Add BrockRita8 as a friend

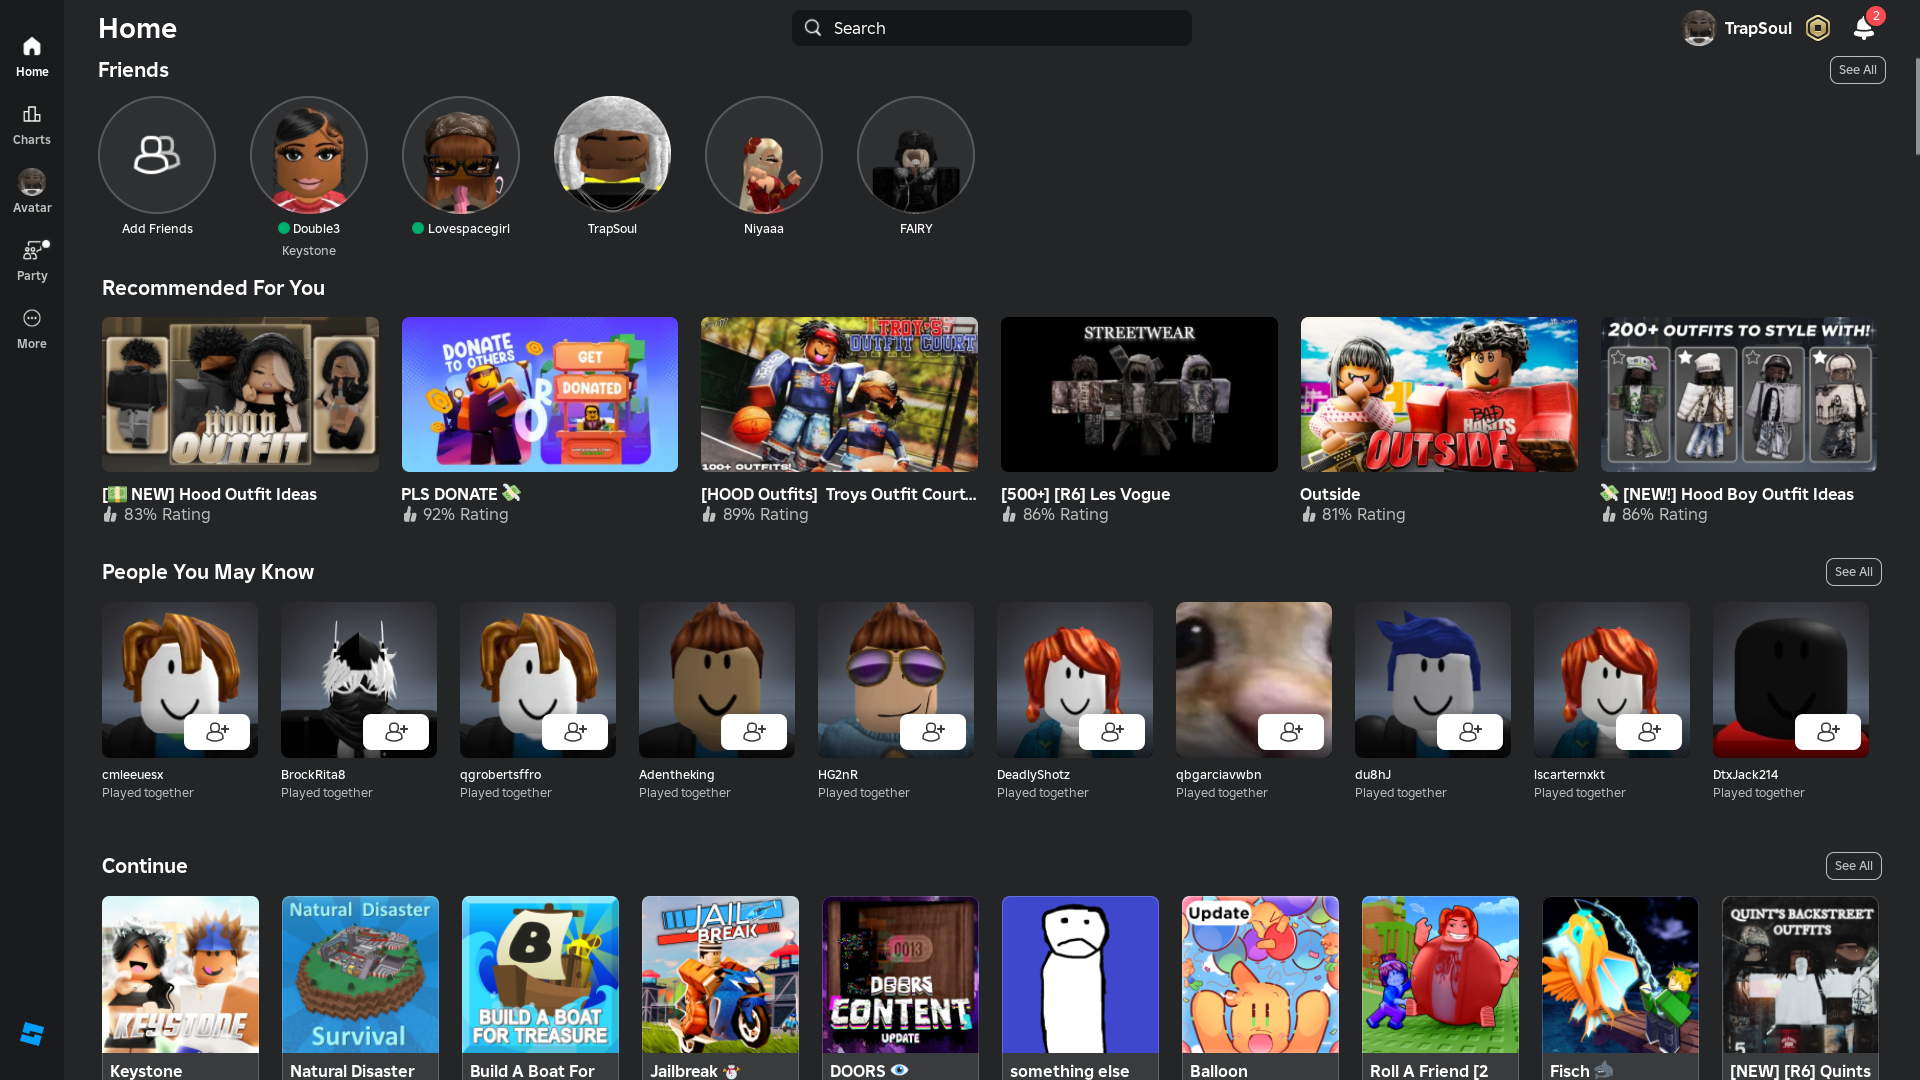[x=396, y=732]
